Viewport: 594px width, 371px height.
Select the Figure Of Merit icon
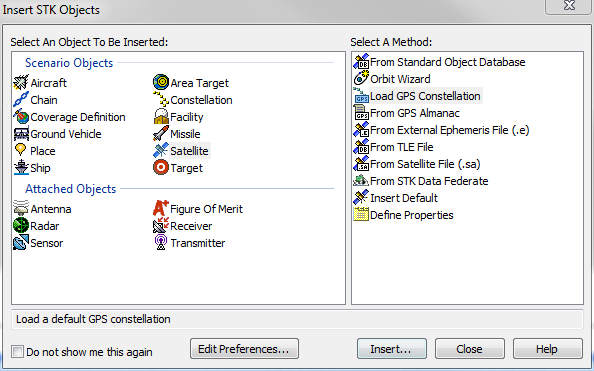[161, 208]
